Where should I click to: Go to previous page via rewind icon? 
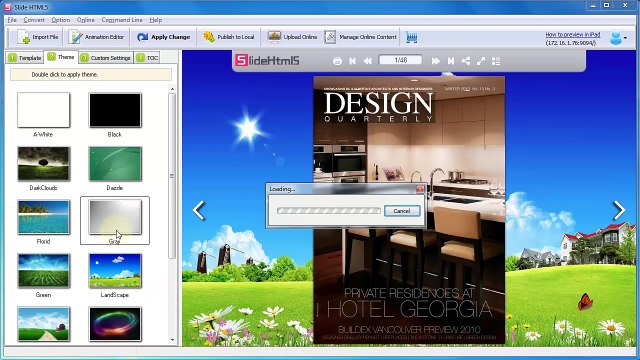click(x=368, y=61)
